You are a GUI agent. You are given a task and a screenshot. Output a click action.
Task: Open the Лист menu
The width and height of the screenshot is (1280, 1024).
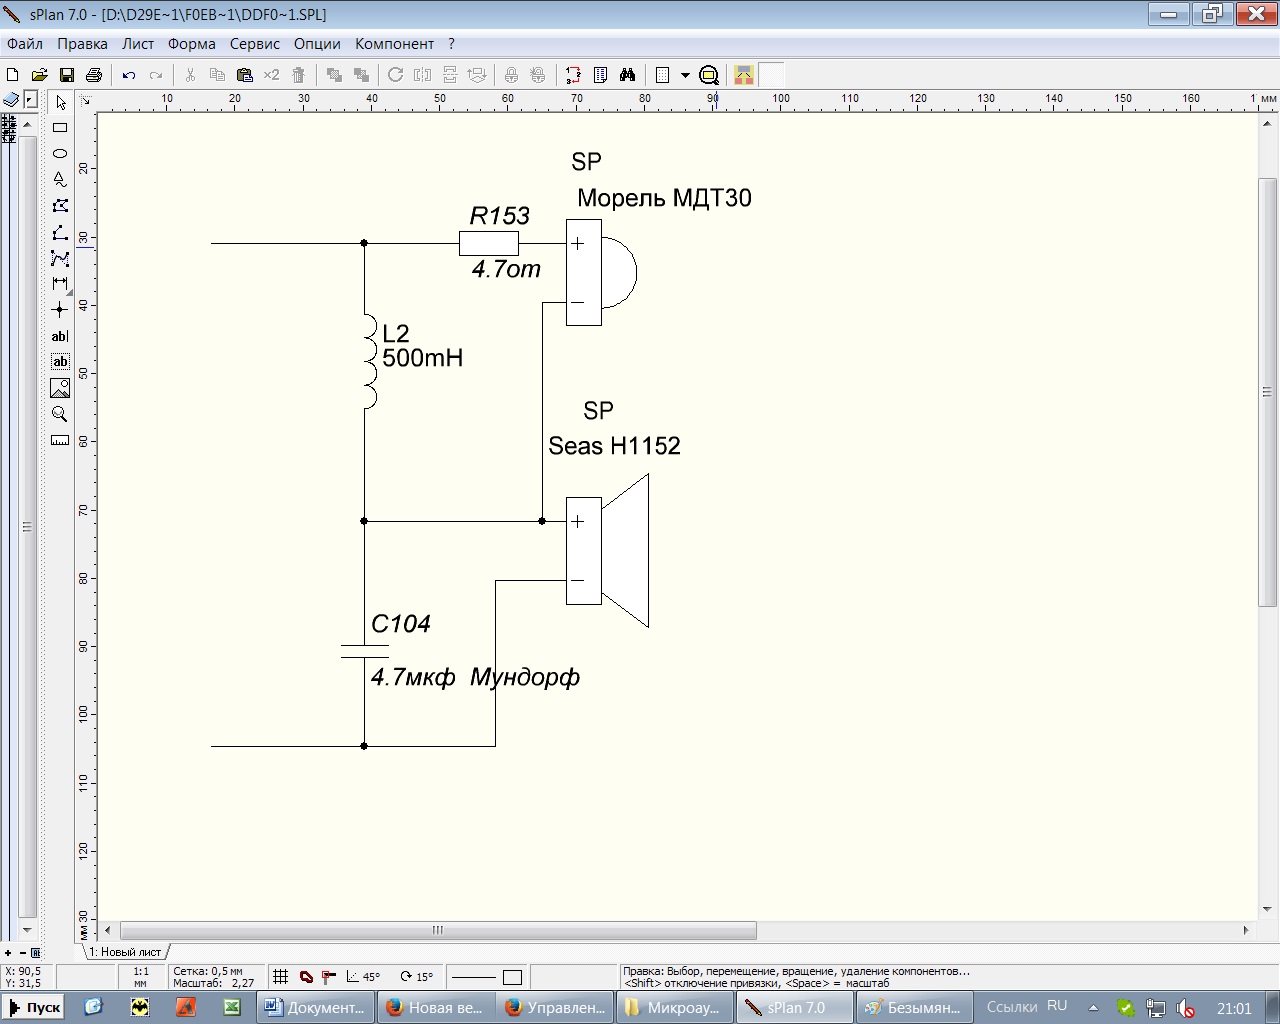click(138, 44)
